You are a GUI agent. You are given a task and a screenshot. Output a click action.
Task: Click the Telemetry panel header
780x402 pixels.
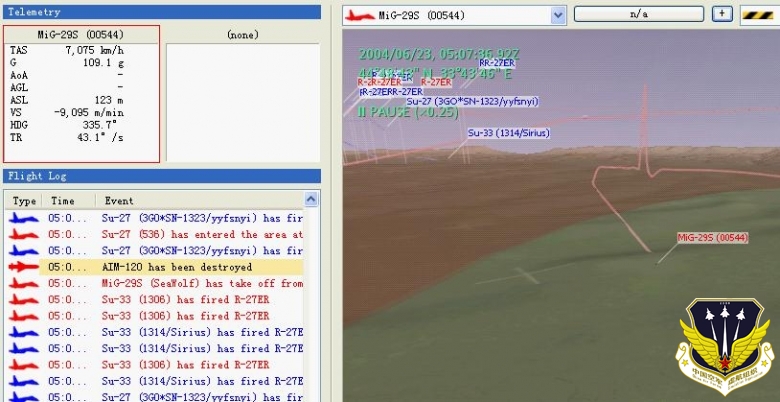click(x=162, y=12)
